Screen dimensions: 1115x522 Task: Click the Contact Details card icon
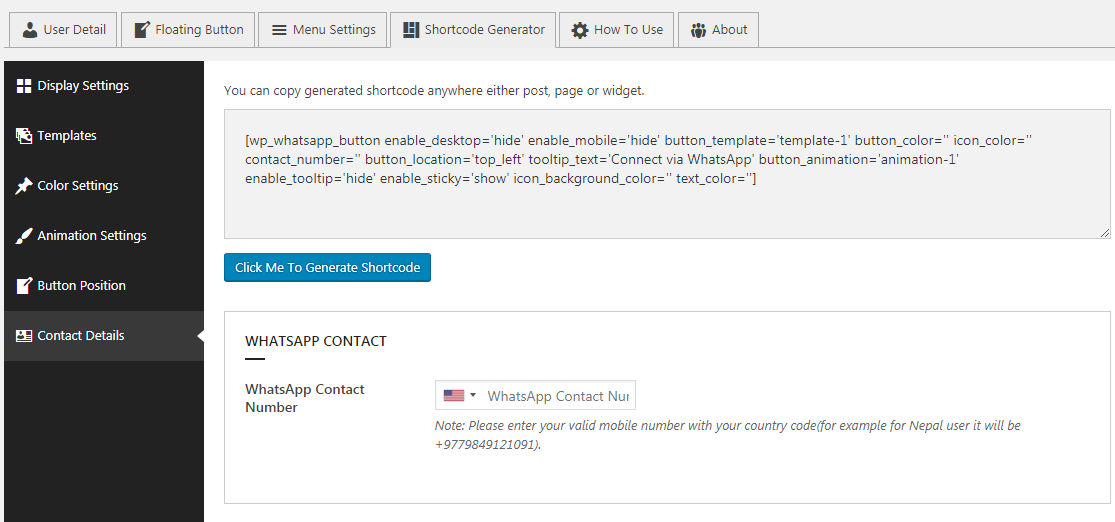(24, 336)
